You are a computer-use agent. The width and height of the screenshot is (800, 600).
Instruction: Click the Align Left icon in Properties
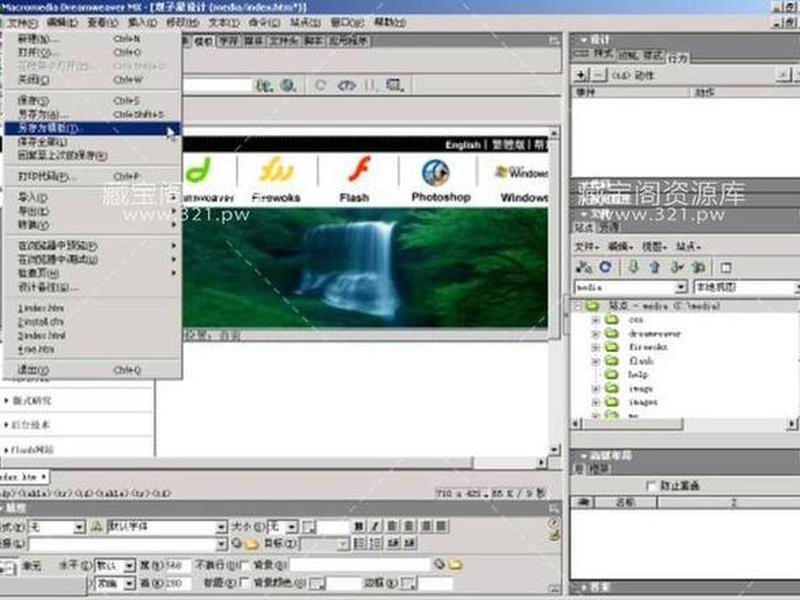tap(392, 526)
